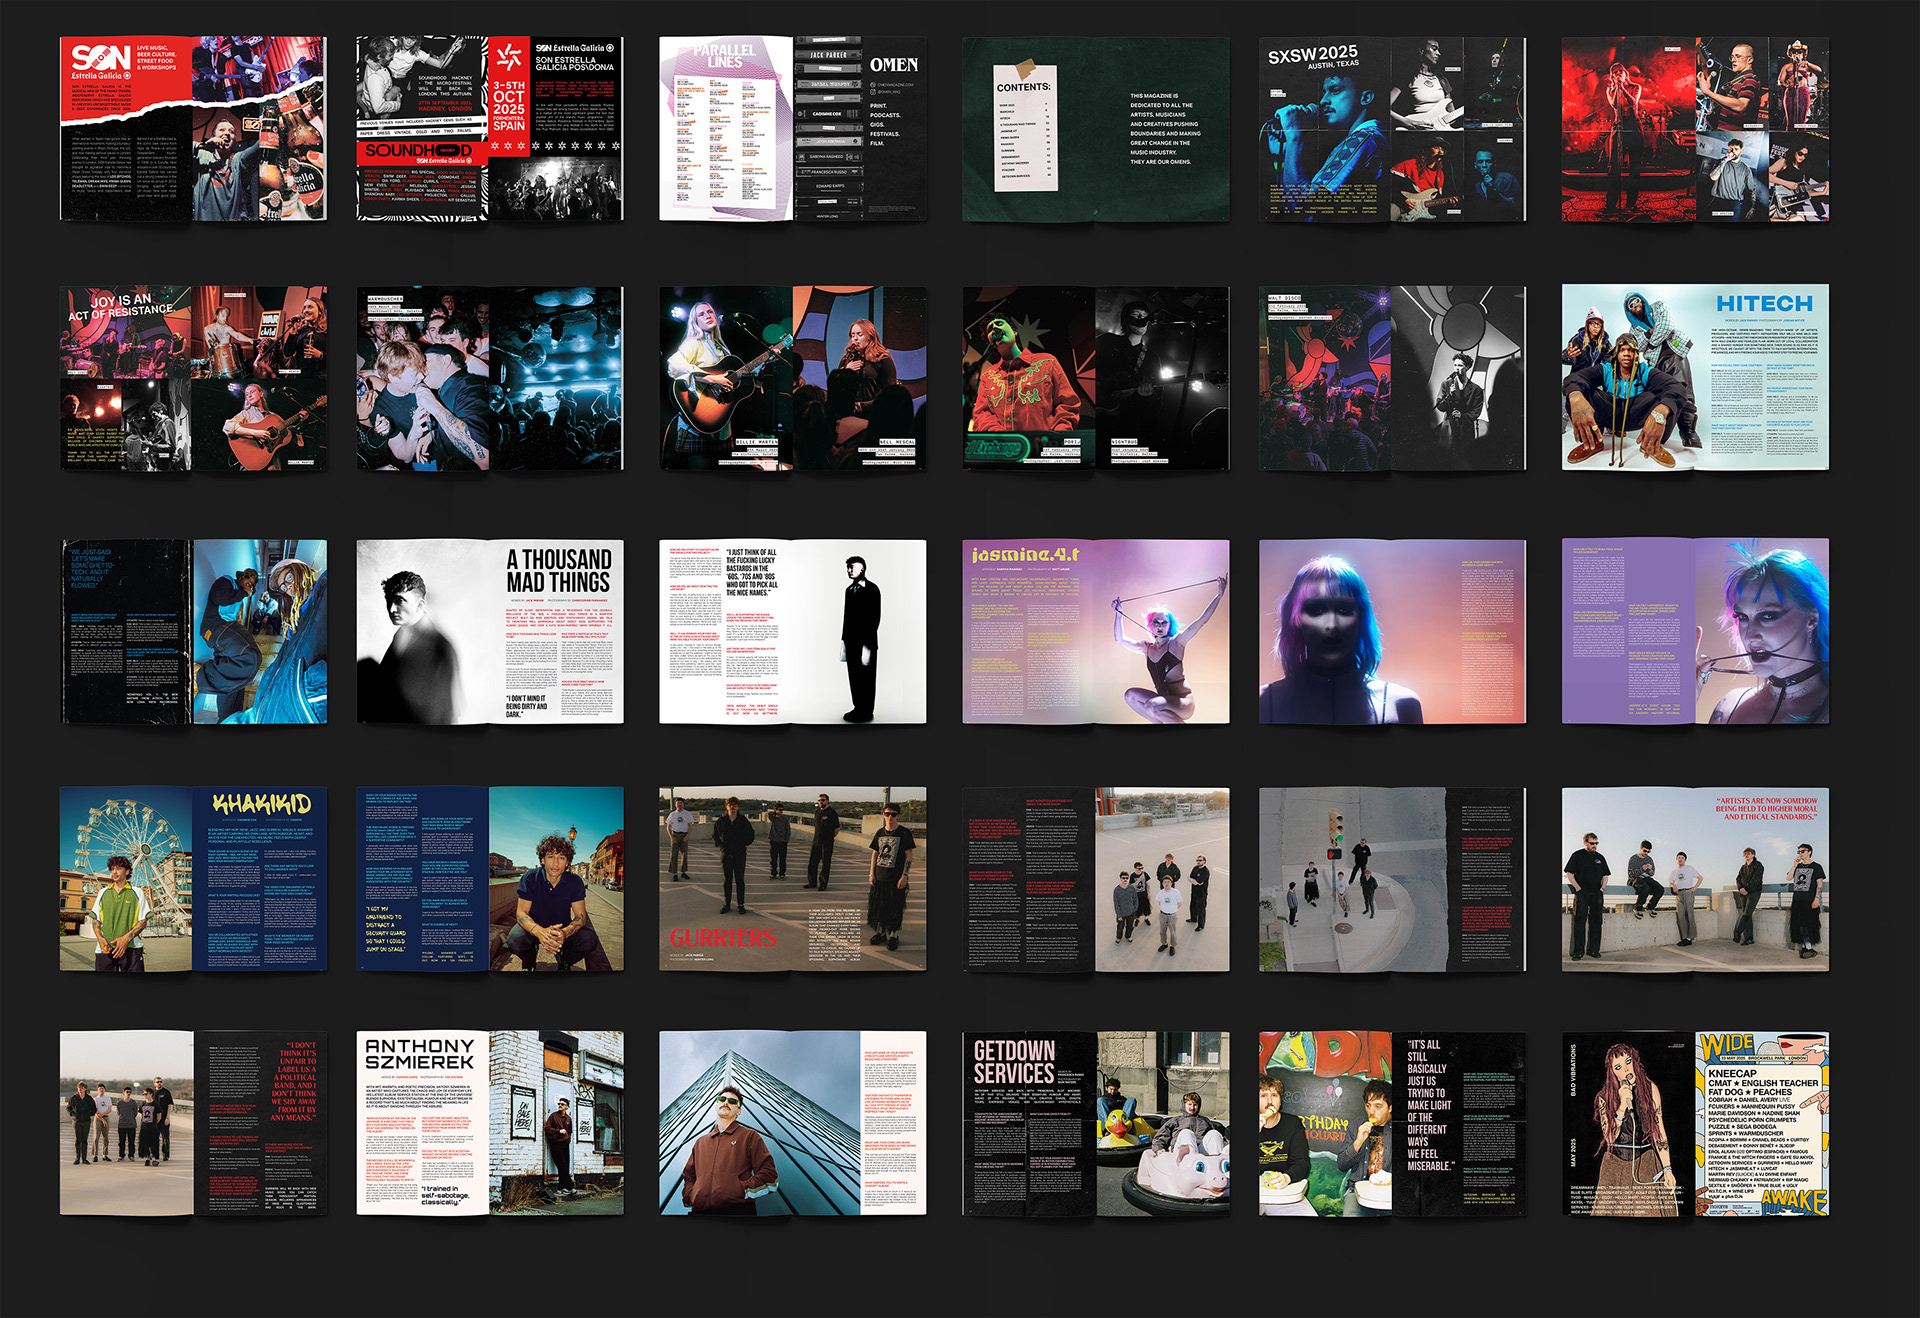Viewport: 1920px width, 1318px height.
Task: Select the Warmduscher crowd photo spread
Action: click(x=490, y=378)
